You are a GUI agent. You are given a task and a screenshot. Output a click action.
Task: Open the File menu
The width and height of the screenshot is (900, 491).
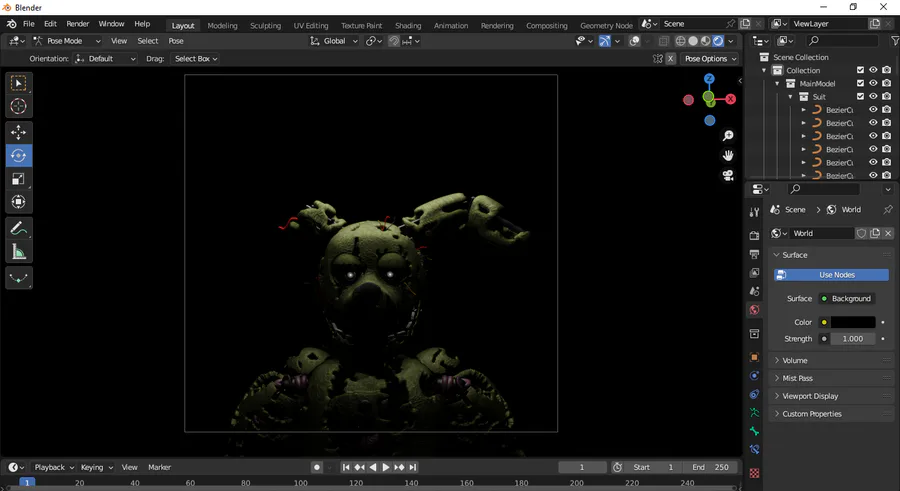click(29, 24)
